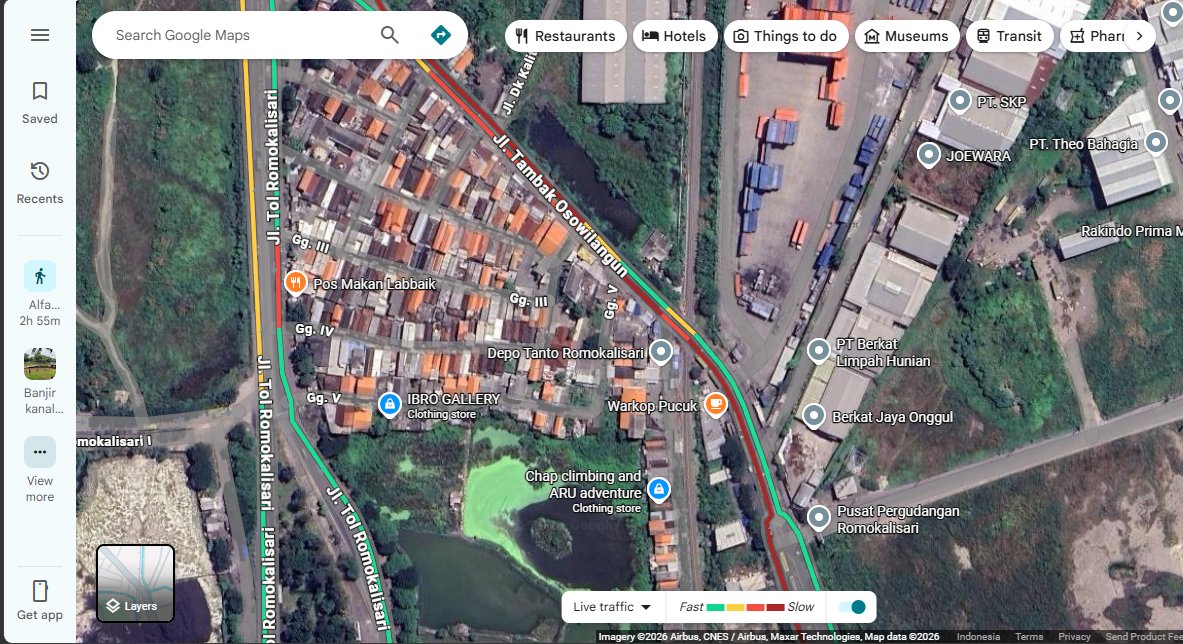Click the Gg. IV street label
The image size is (1183, 644).
[x=315, y=330]
